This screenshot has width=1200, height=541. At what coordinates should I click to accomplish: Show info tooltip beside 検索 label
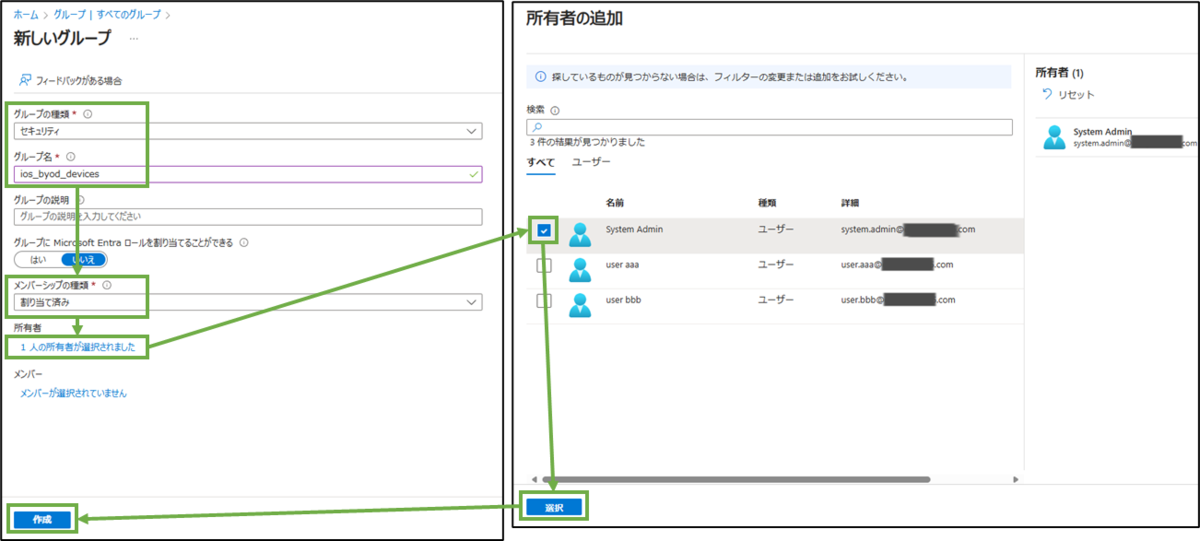click(x=555, y=110)
